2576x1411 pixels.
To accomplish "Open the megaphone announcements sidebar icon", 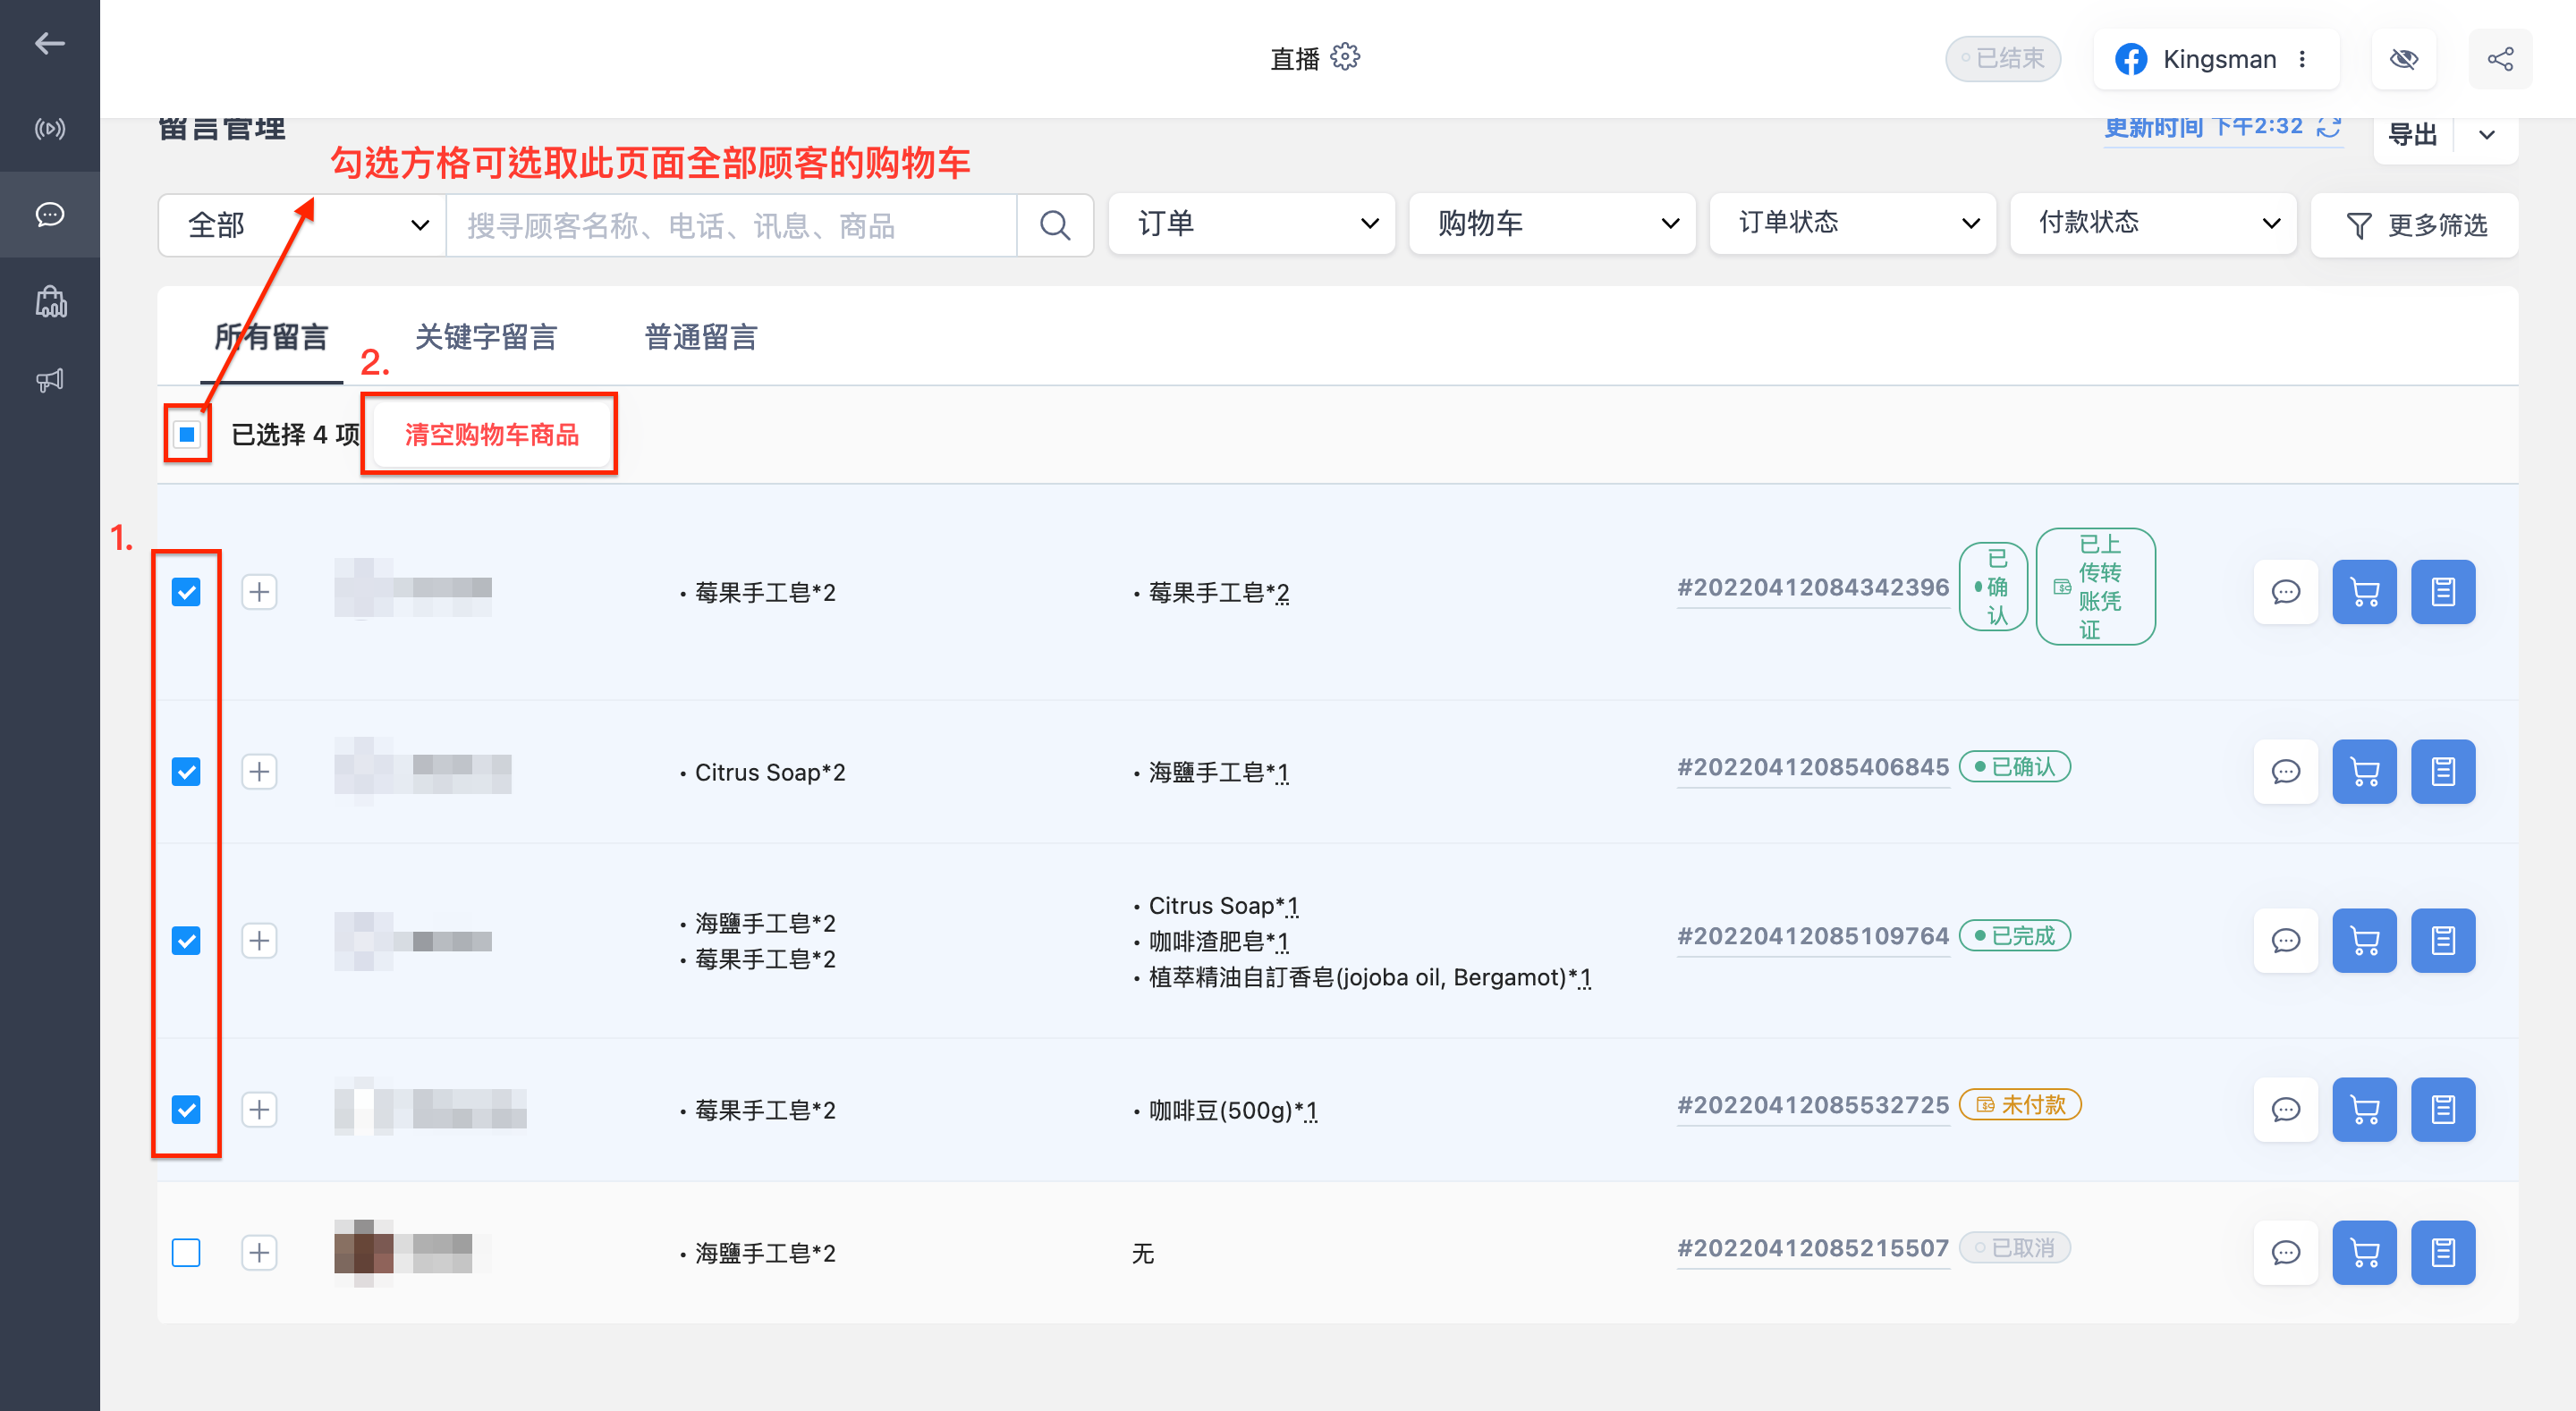I will point(49,380).
